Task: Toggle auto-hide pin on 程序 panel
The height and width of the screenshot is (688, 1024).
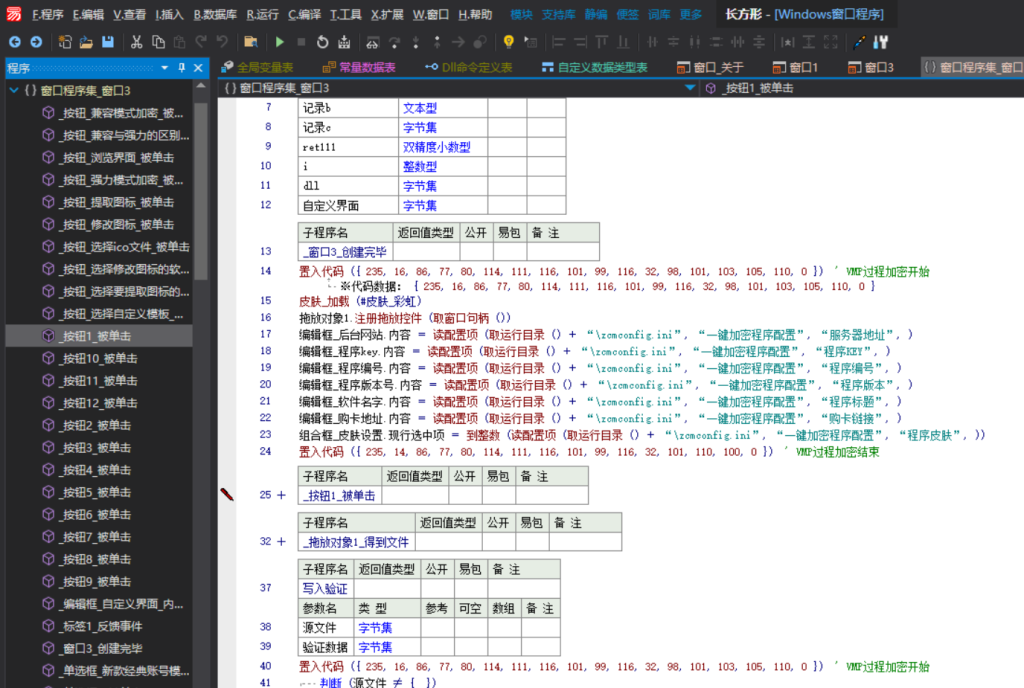Action: (181, 68)
